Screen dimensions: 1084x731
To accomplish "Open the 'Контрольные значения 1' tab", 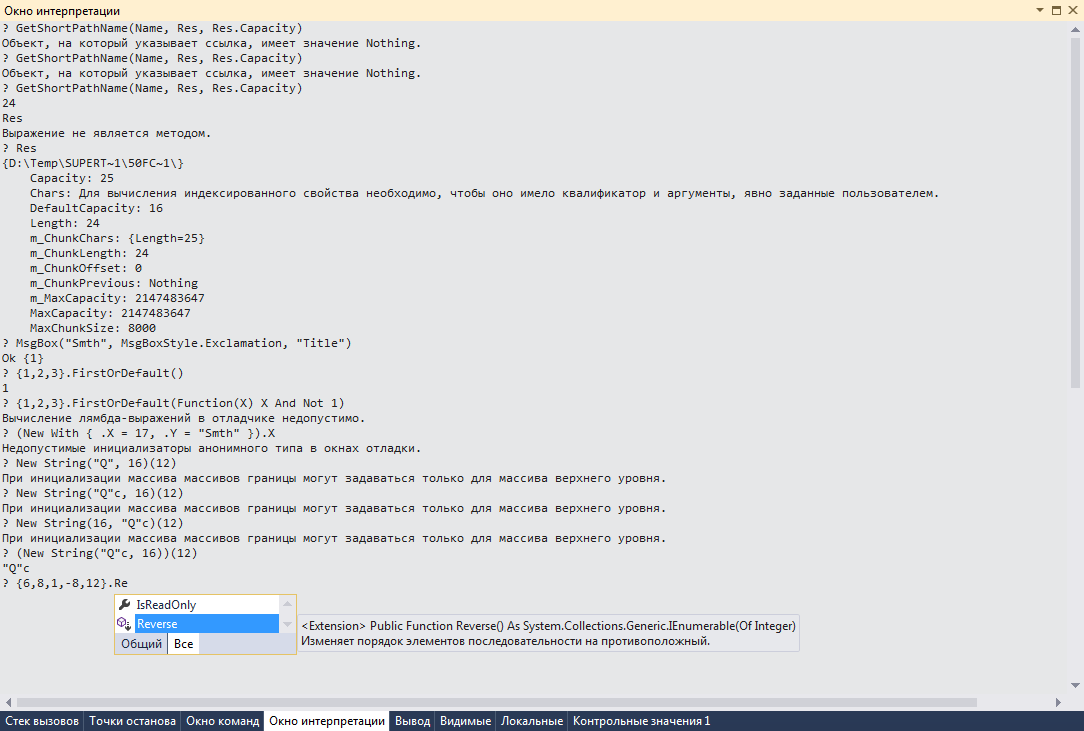I will 642,721.
